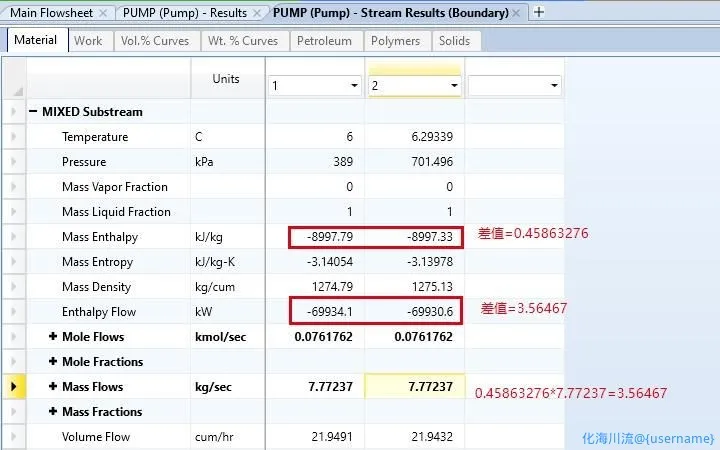Viewport: 720px width, 450px height.
Task: Open the empty third stream dropdown
Action: tap(553, 86)
